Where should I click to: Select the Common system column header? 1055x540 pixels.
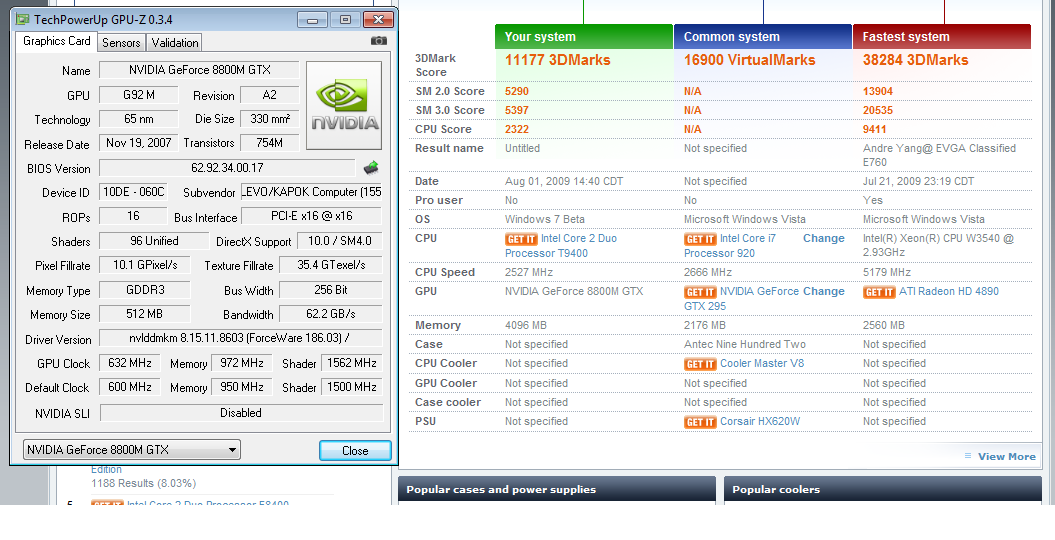click(x=763, y=37)
